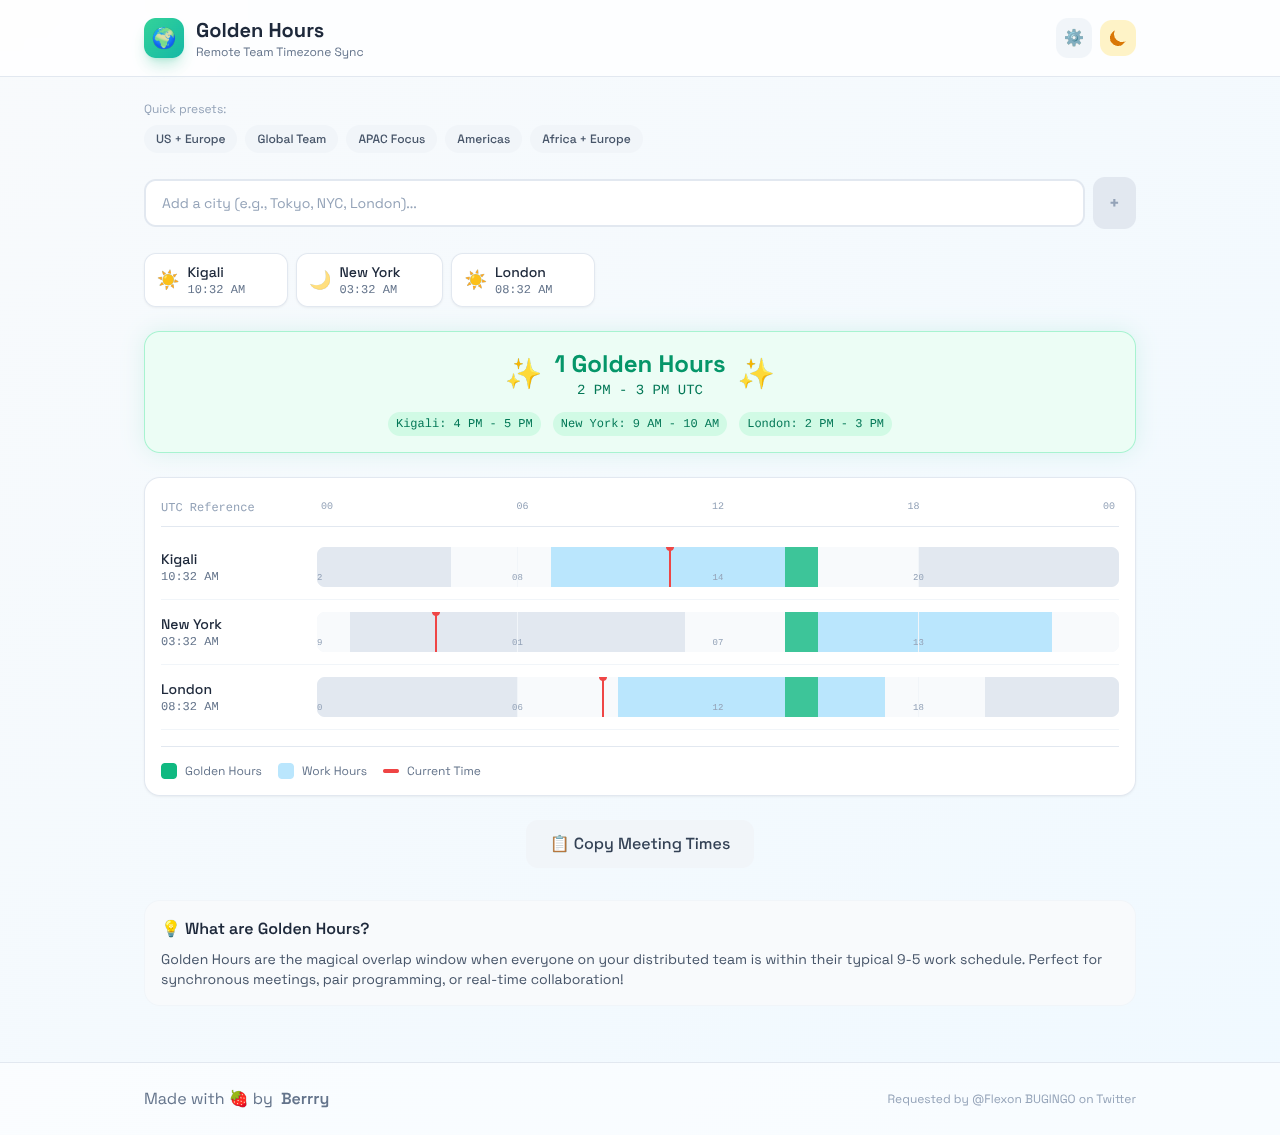Select the snowflake light theme icon

click(x=1074, y=37)
